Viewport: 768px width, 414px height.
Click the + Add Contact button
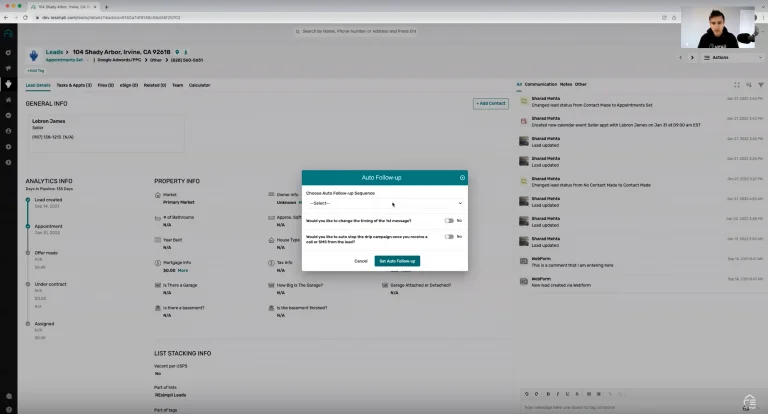click(x=490, y=104)
